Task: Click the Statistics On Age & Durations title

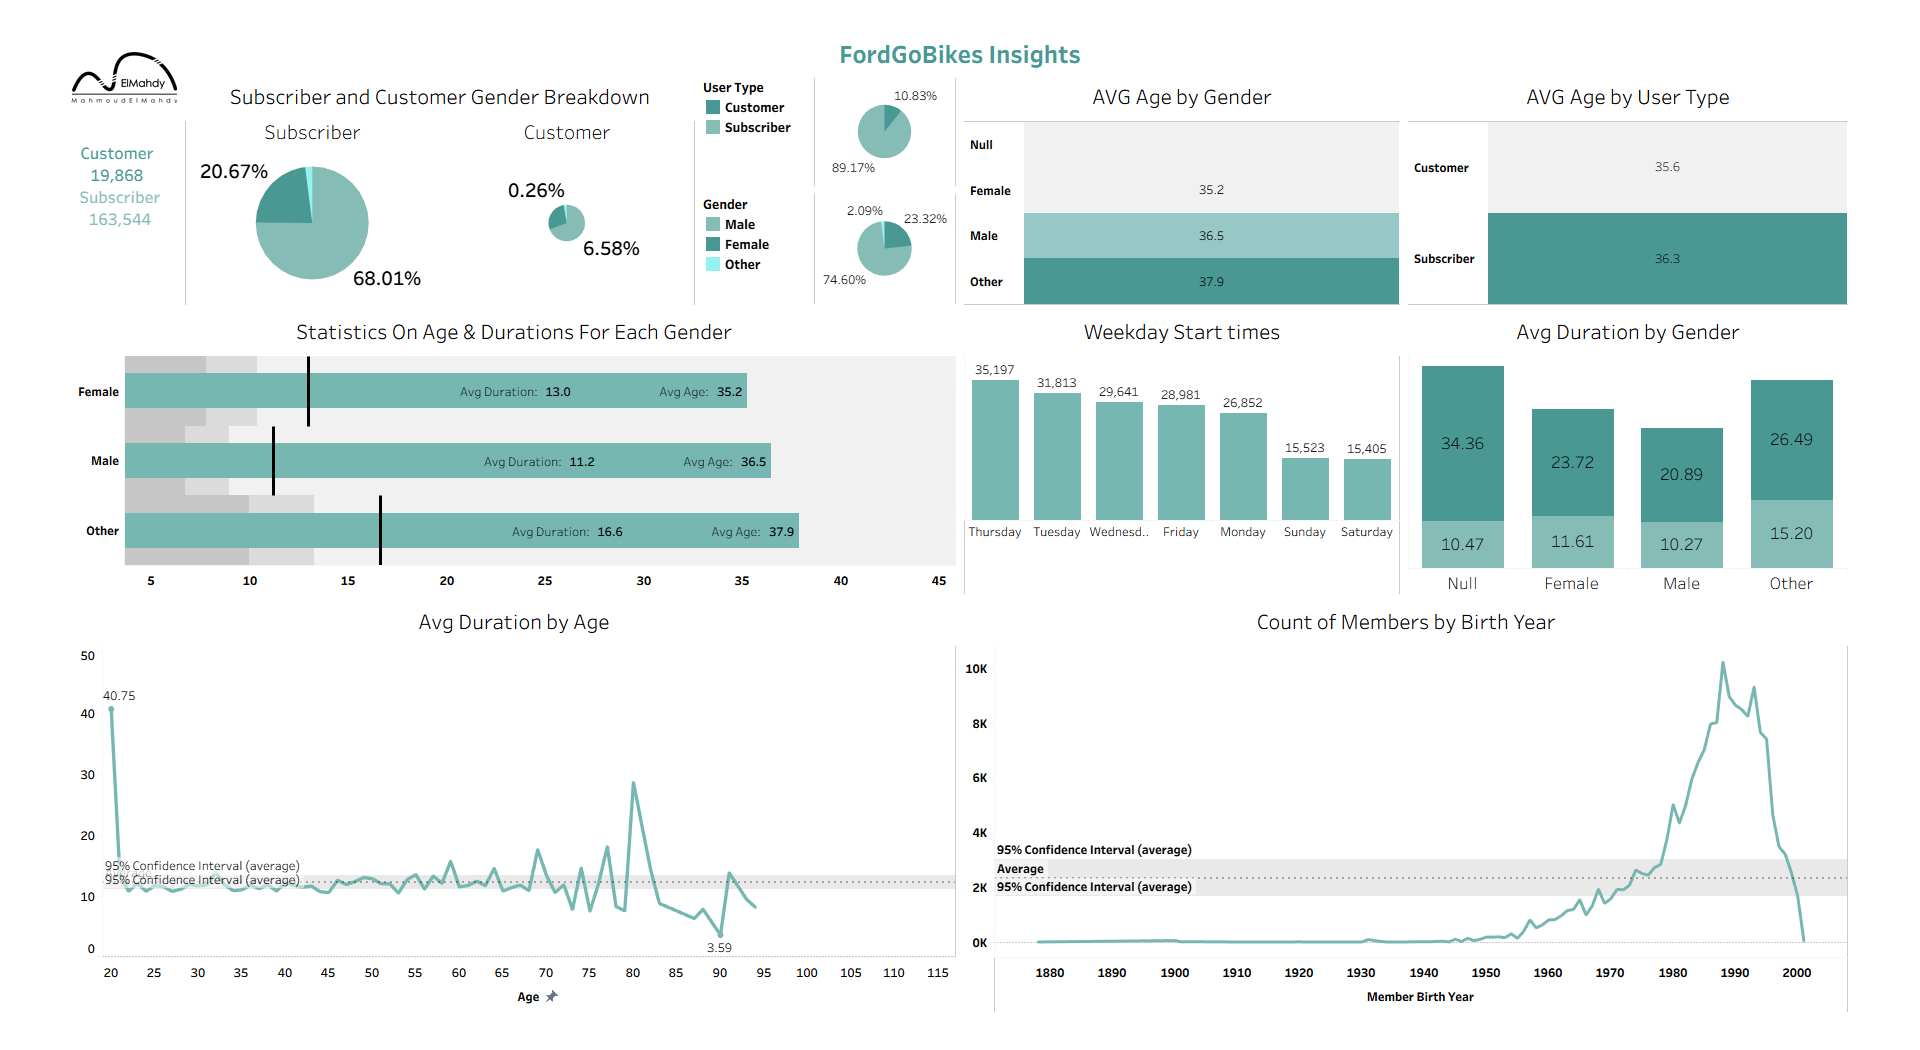Action: [x=513, y=332]
